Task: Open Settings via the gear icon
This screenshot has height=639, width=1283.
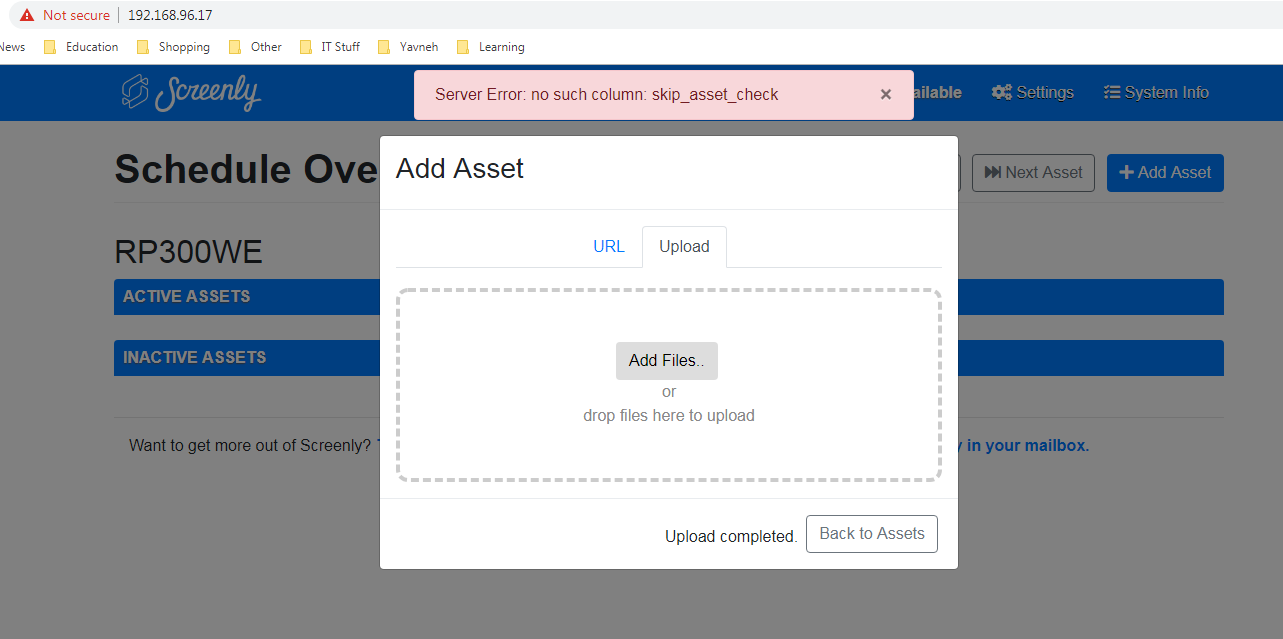Action: pyautogui.click(x=1001, y=92)
